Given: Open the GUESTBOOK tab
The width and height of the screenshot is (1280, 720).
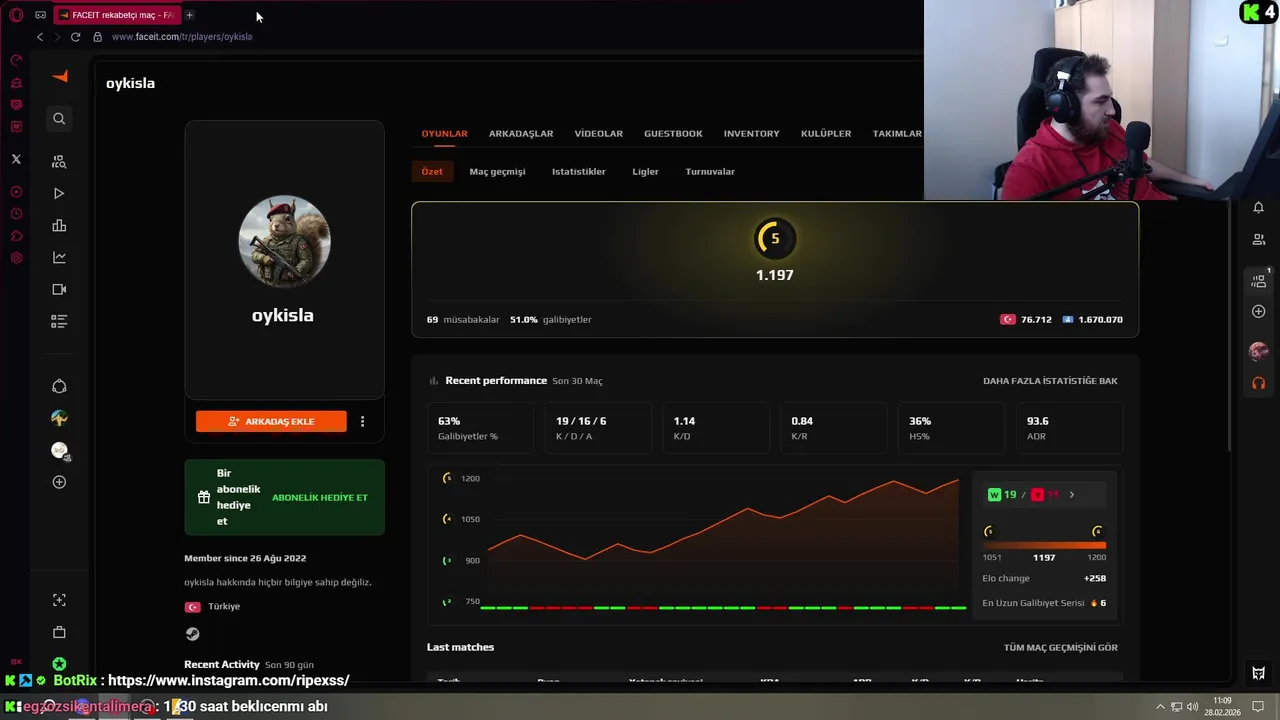Looking at the screenshot, I should [673, 134].
